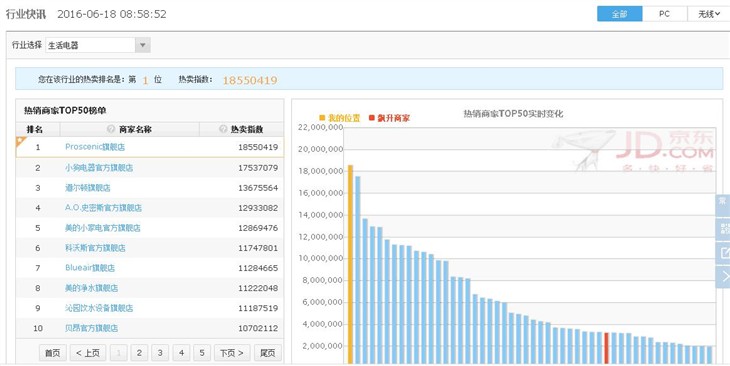Click the 11747801 index value

click(x=258, y=248)
